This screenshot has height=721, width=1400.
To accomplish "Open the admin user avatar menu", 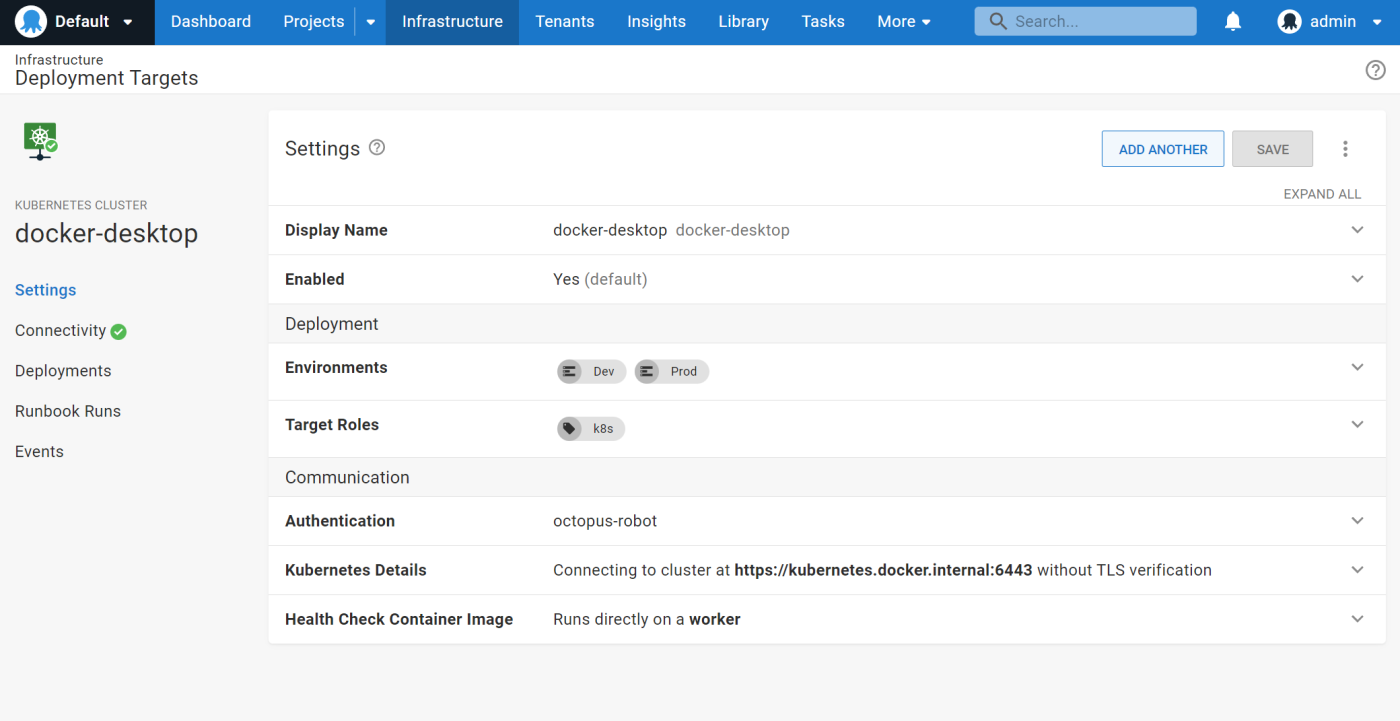I will [x=1289, y=21].
